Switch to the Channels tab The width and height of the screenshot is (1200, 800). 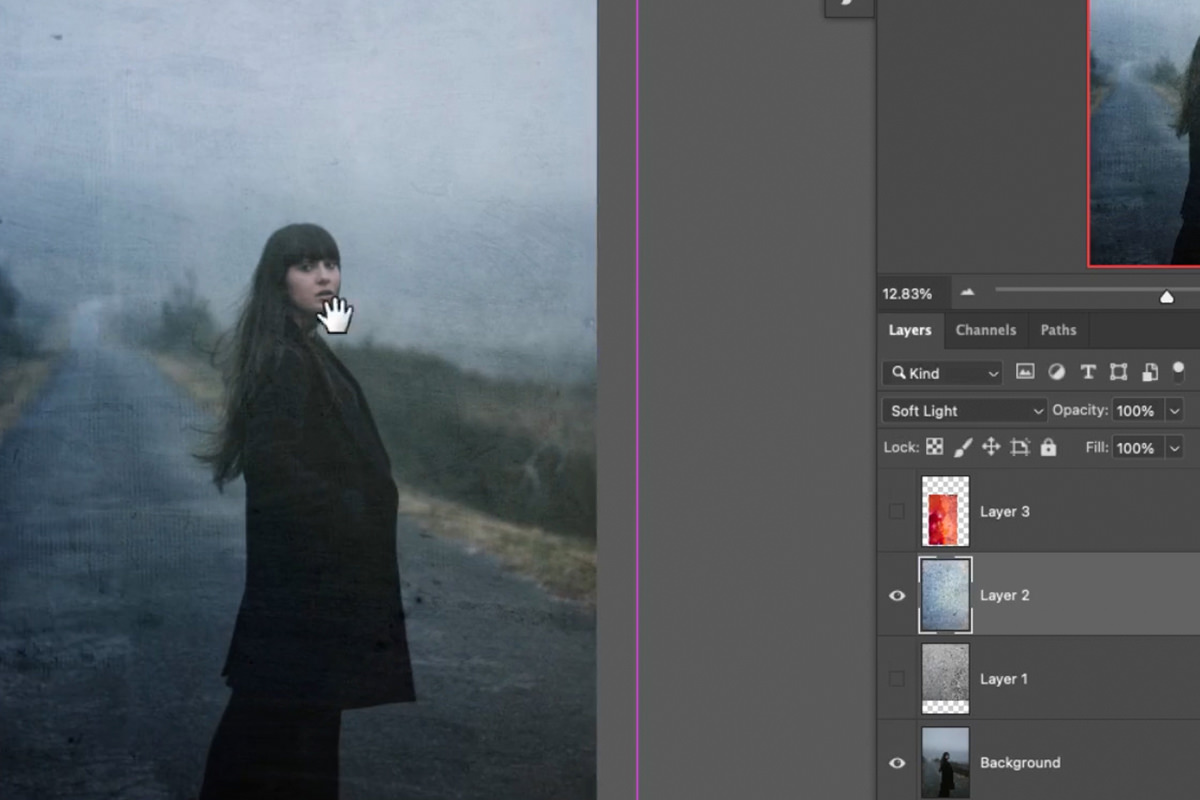[986, 329]
